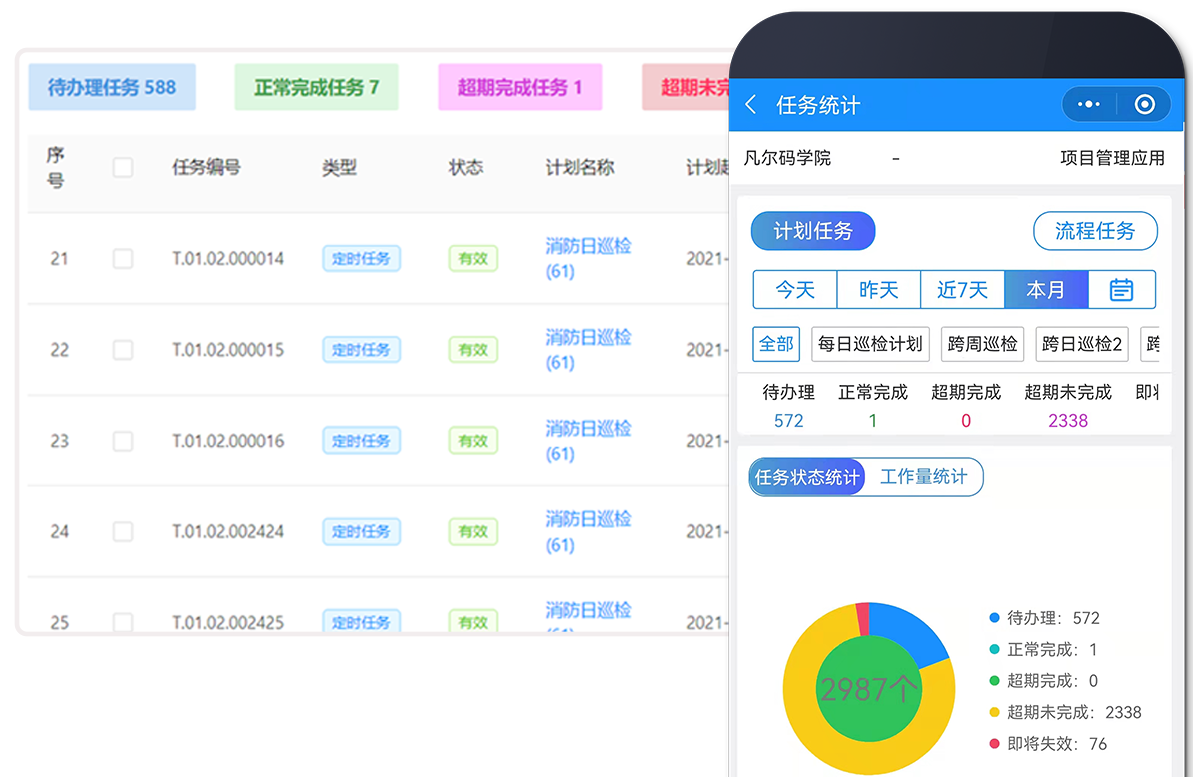Tap the 待办理任务 588 status card
Image resolution: width=1193 pixels, height=777 pixels.
(112, 87)
